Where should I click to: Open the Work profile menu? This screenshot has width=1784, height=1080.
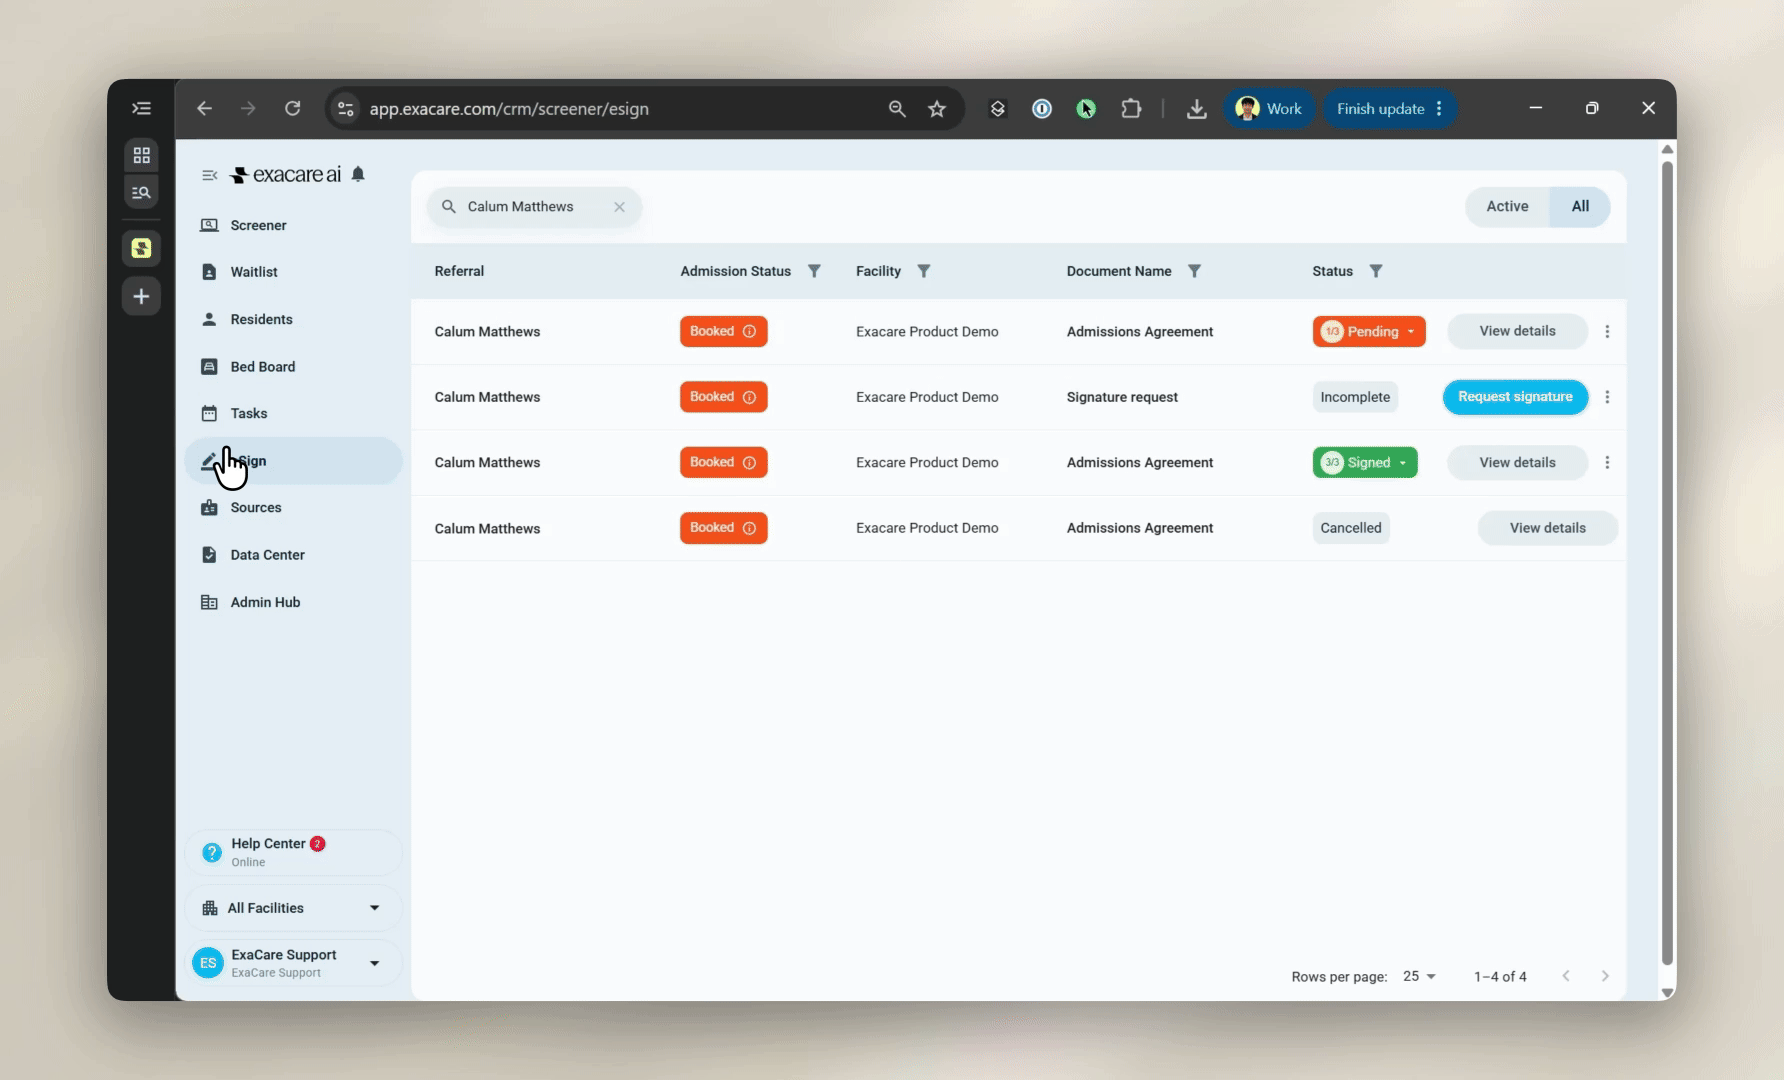click(x=1269, y=109)
